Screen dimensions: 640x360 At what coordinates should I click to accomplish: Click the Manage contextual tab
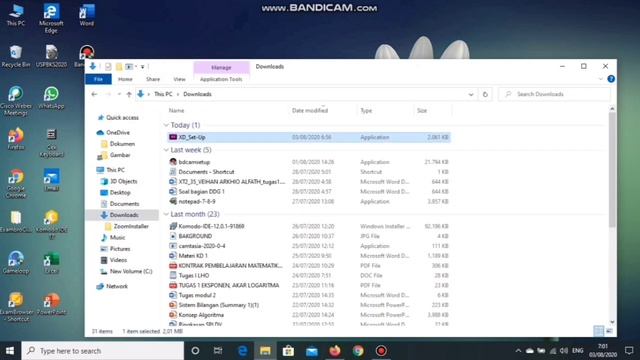221,67
